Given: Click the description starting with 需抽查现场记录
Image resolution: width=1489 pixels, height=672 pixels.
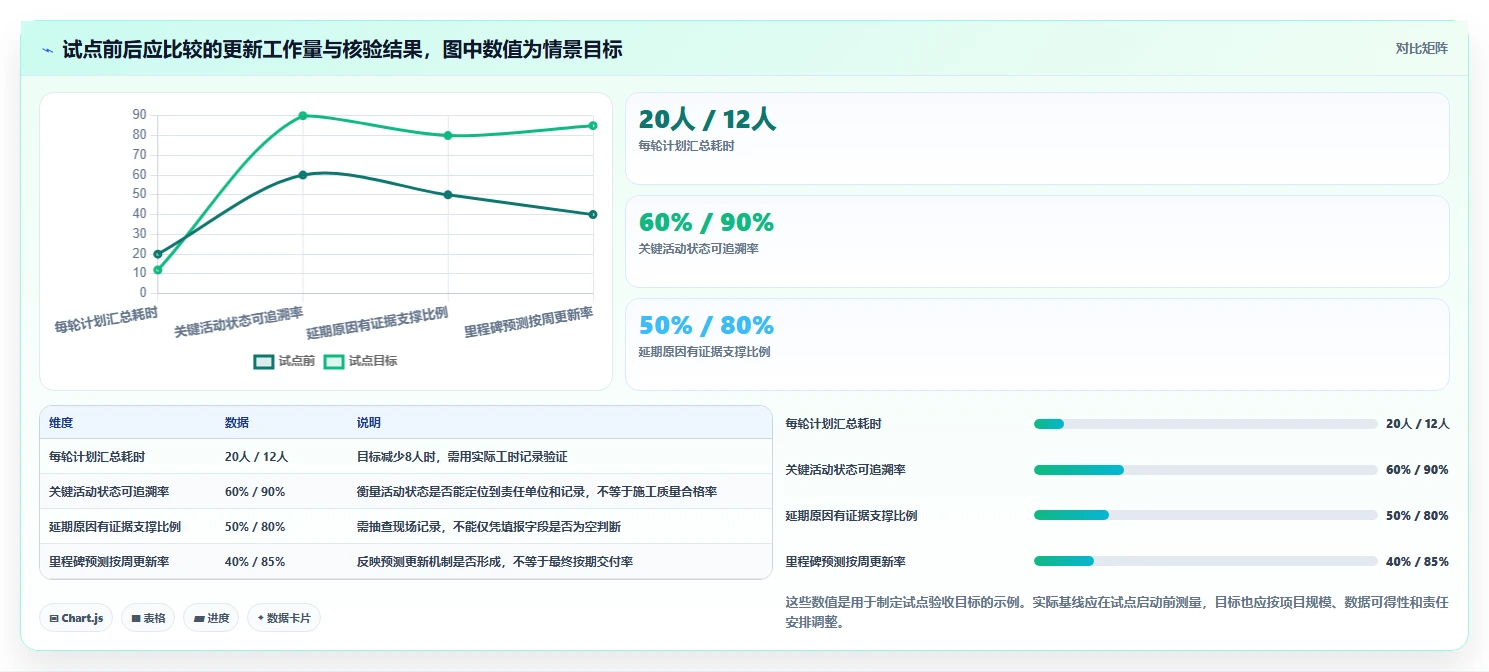Looking at the screenshot, I should point(489,527).
